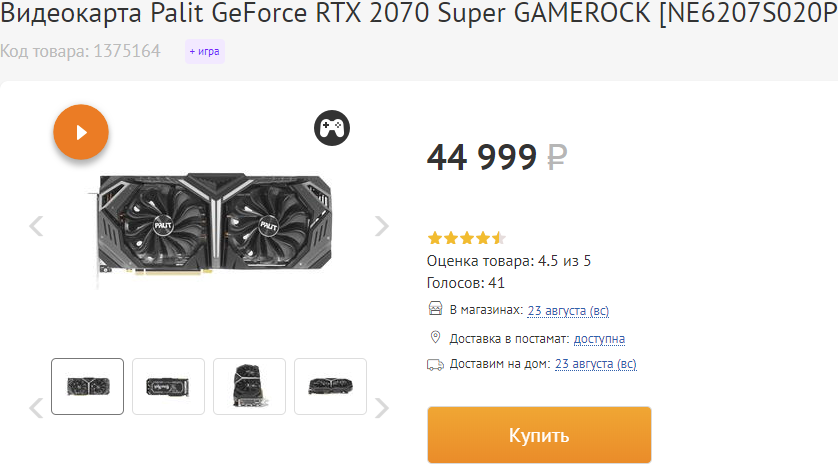Image resolution: width=838 pixels, height=467 pixels.
Task: Select second thumbnail of video card
Action: (x=168, y=386)
